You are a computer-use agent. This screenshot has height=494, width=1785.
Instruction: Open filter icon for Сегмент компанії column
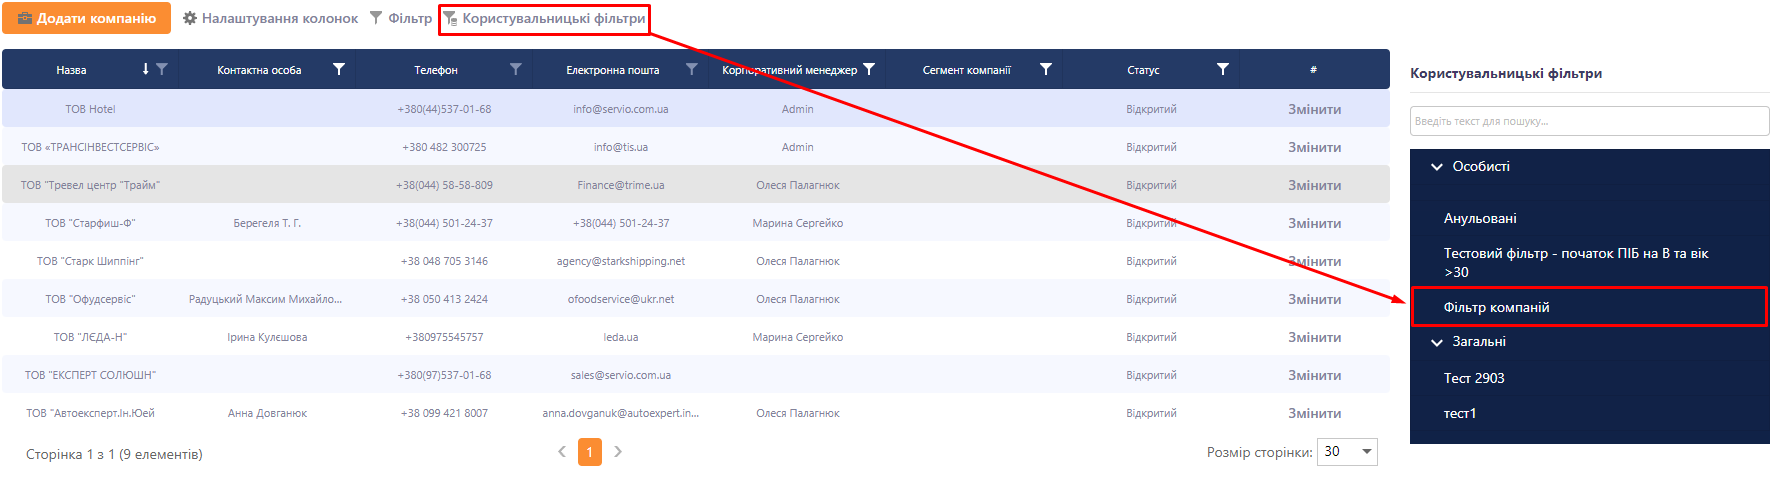[1045, 69]
